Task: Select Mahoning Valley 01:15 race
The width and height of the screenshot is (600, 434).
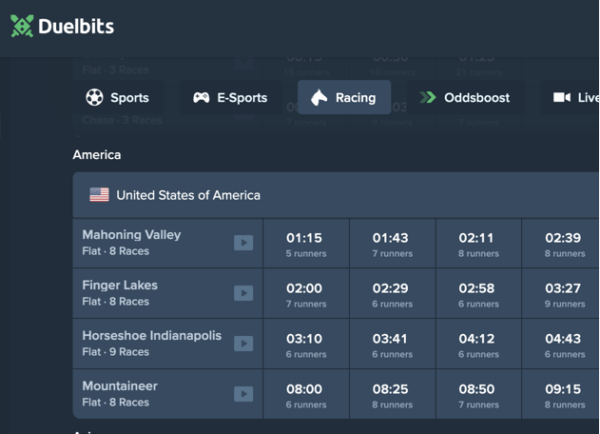Action: tap(305, 244)
